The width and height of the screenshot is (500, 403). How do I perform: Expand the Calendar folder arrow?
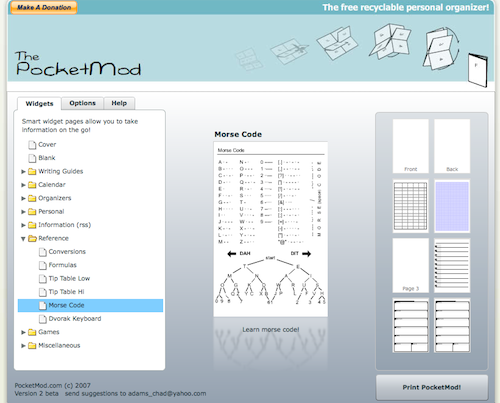[23, 185]
